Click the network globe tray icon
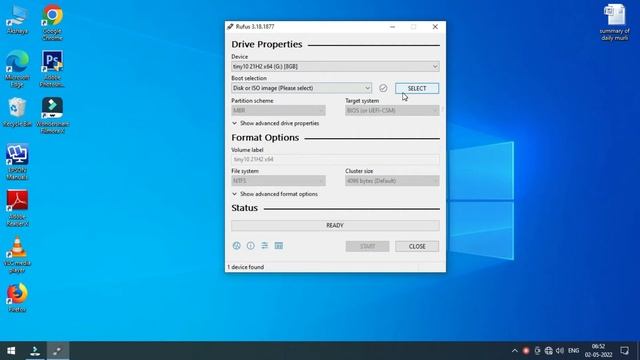 [x=549, y=351]
